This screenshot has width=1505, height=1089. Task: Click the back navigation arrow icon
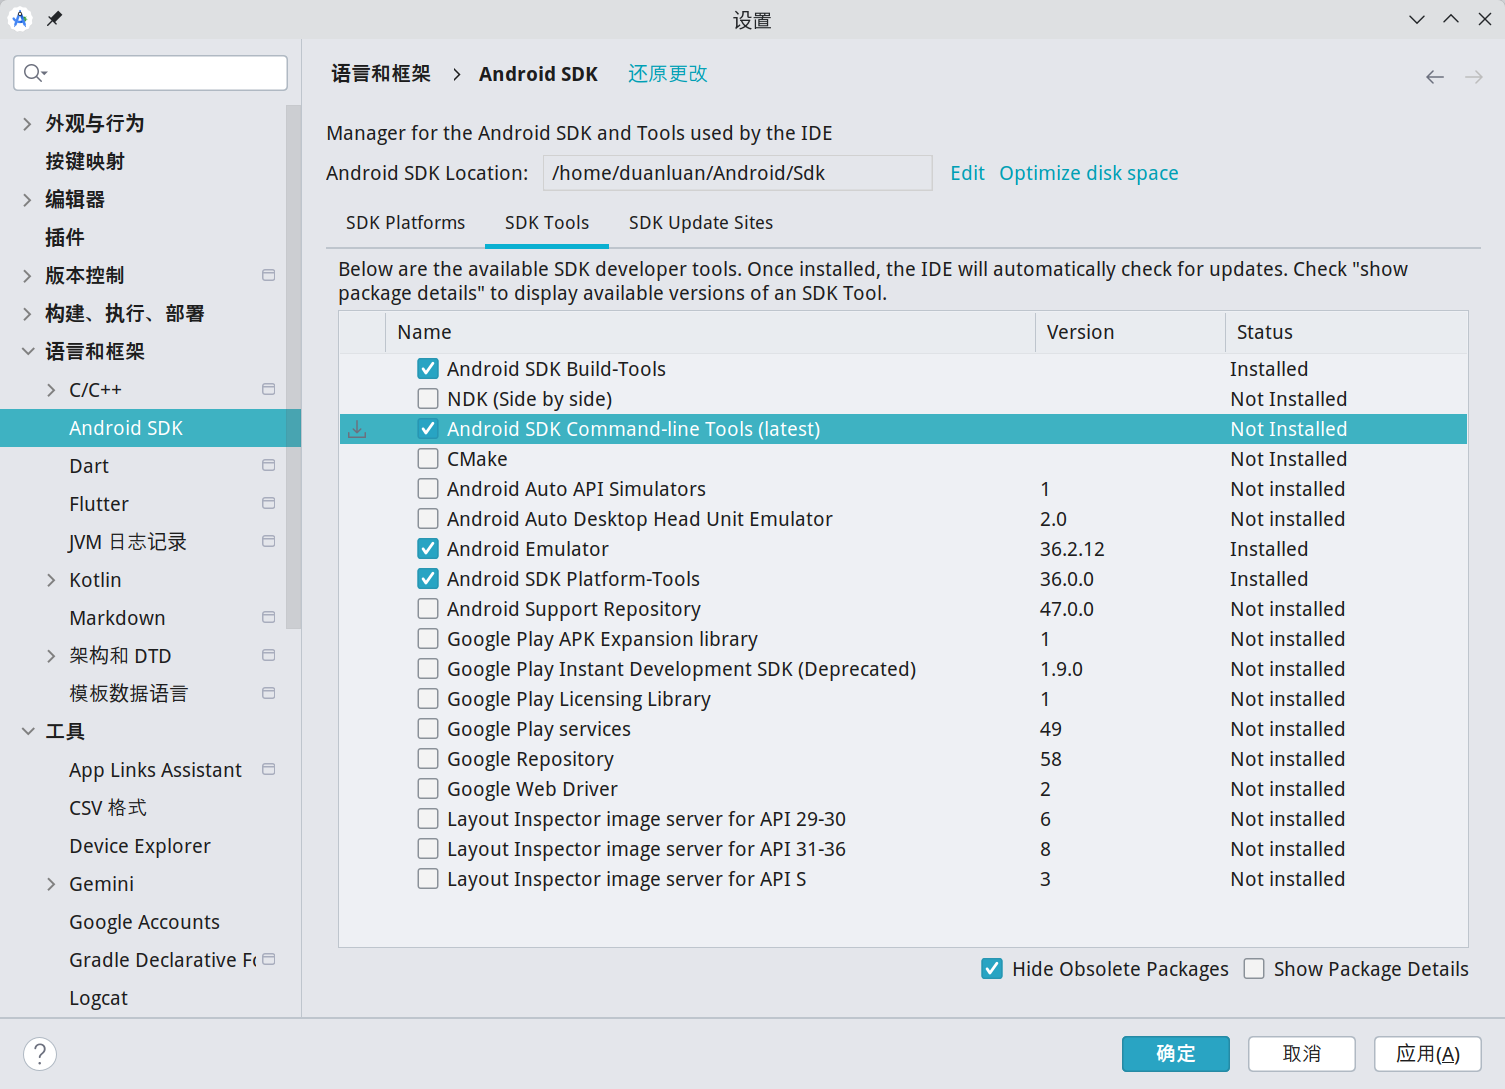click(x=1434, y=77)
